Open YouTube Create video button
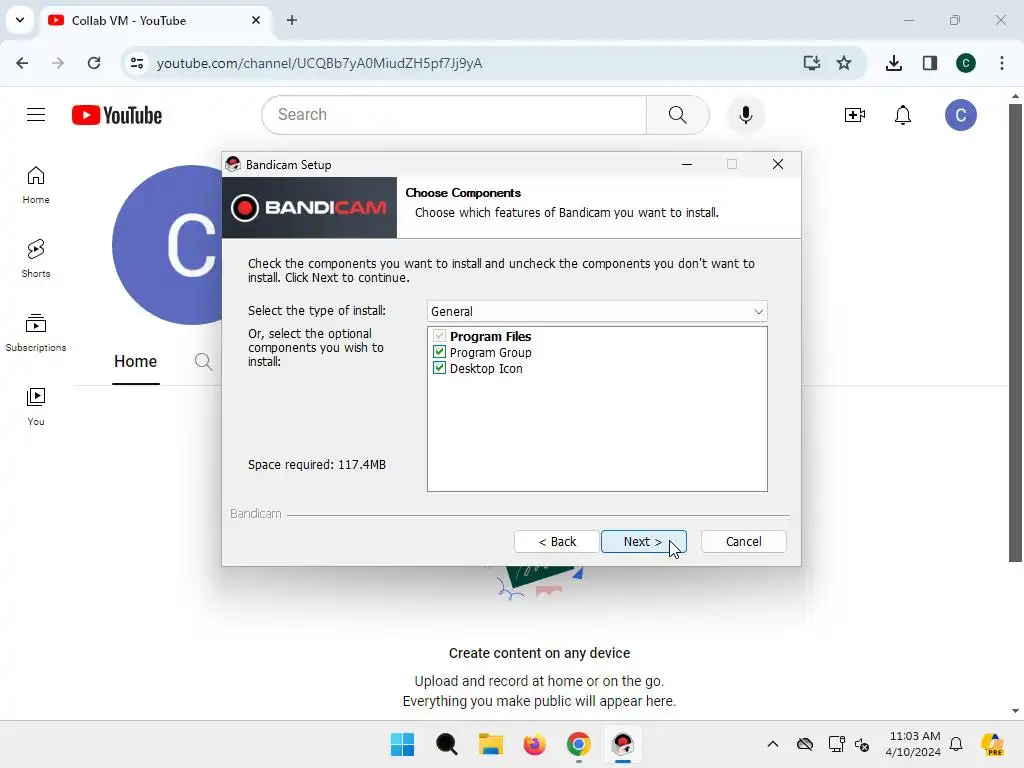Viewport: 1024px width, 768px height. pyautogui.click(x=854, y=115)
